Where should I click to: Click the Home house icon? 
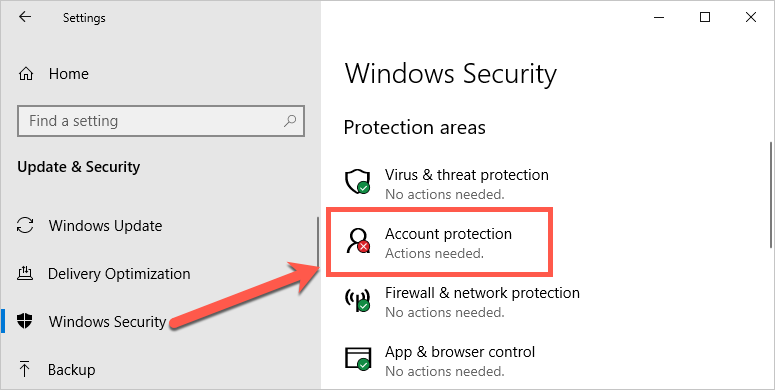point(26,74)
